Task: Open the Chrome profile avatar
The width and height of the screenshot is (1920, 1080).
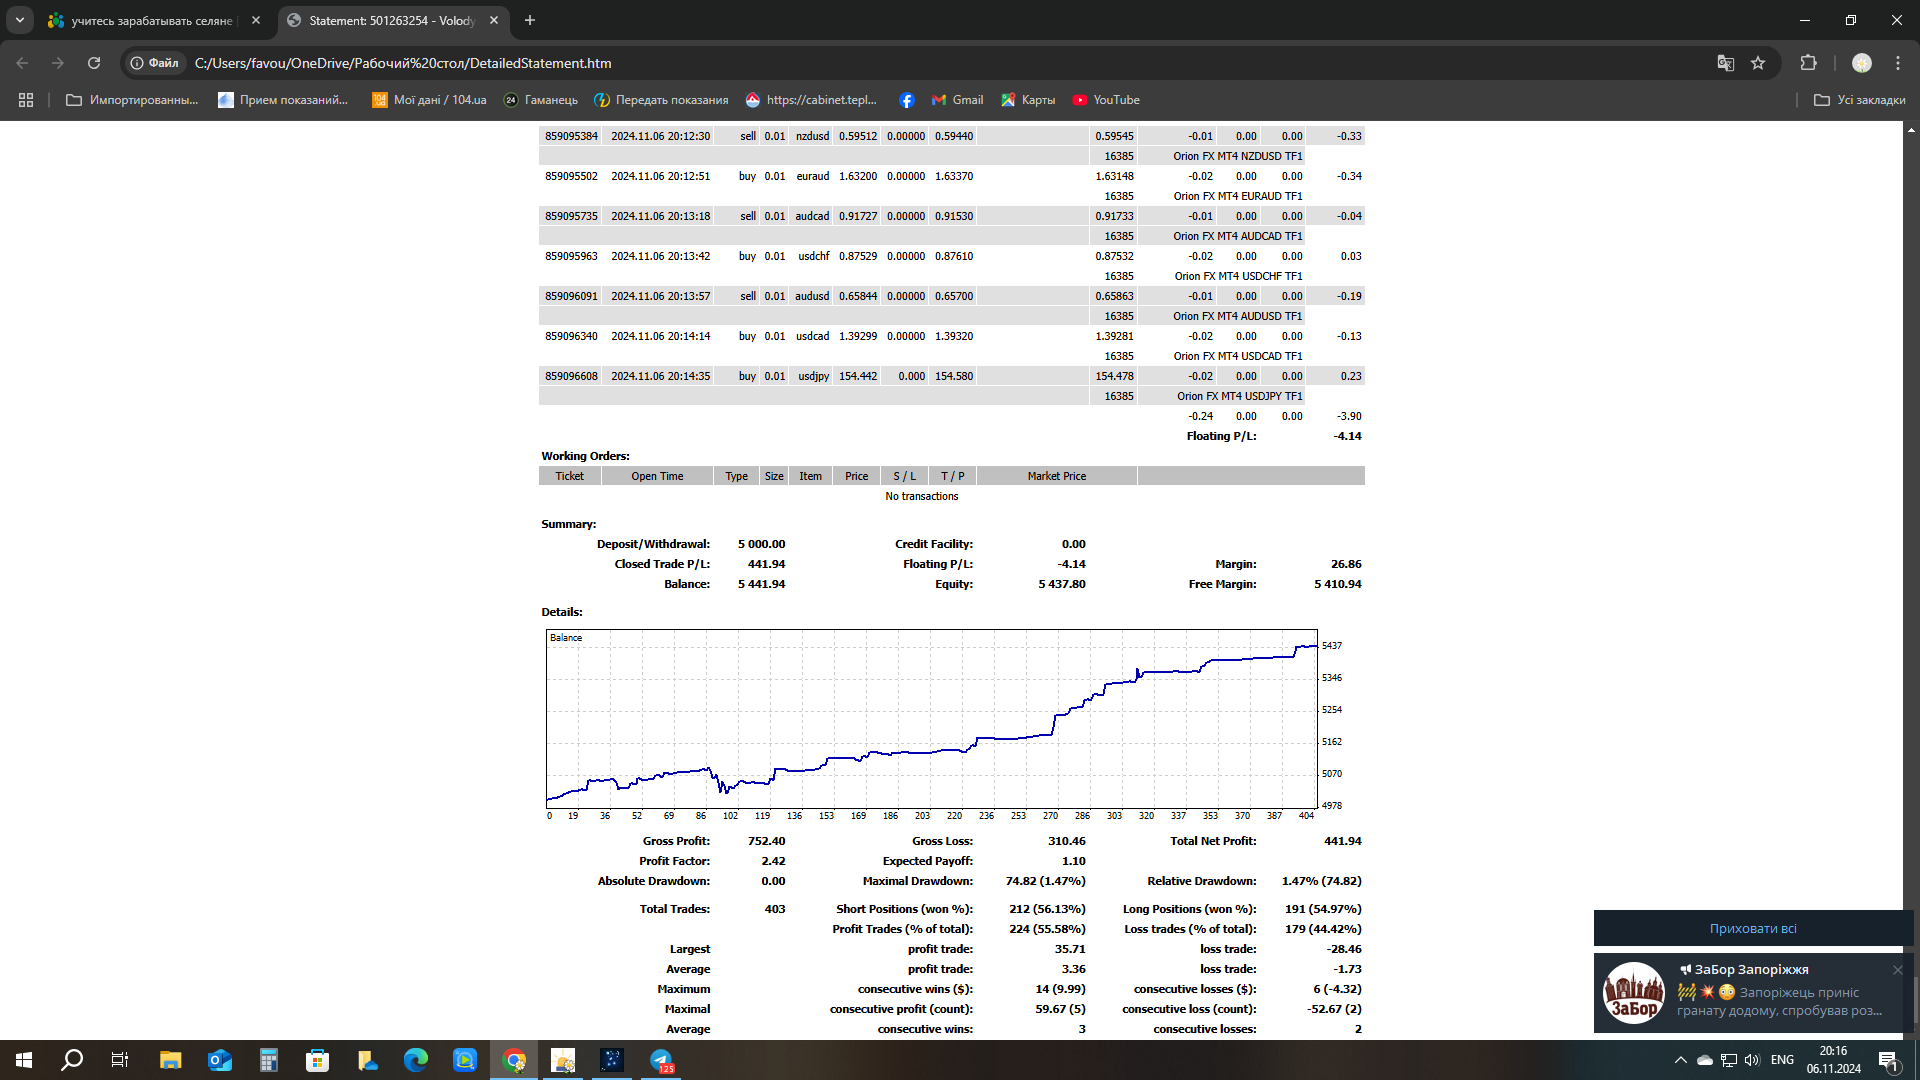Action: point(1861,63)
